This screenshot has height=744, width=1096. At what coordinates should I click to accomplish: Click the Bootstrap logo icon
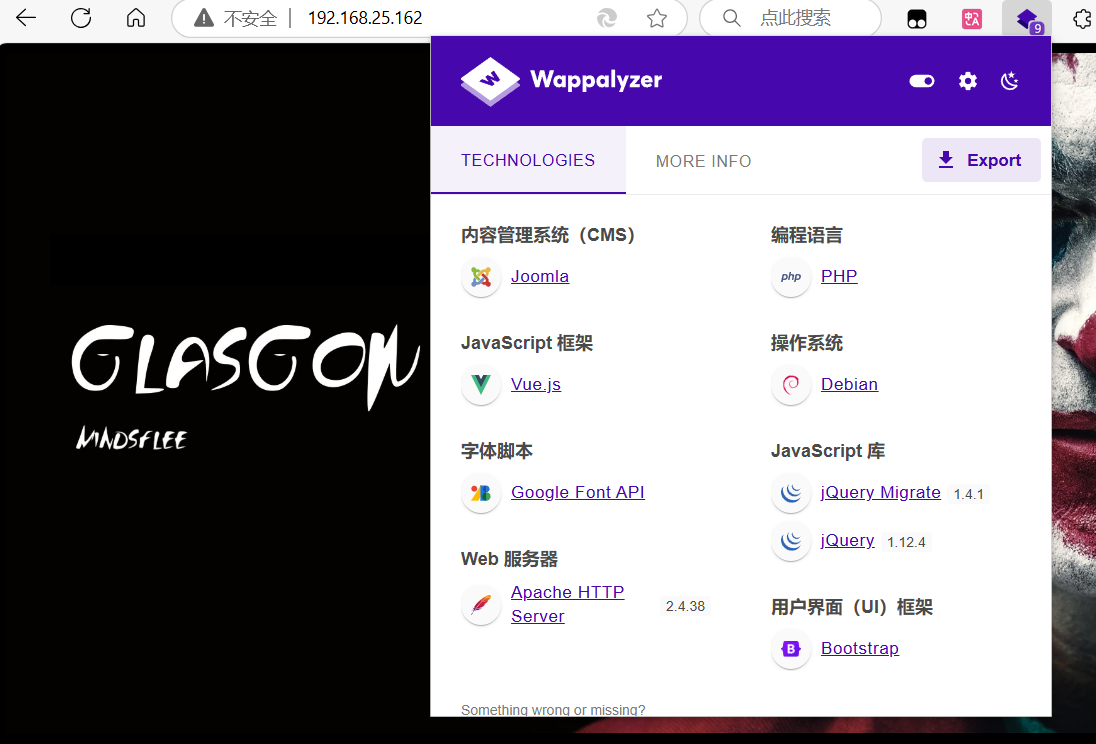point(791,649)
